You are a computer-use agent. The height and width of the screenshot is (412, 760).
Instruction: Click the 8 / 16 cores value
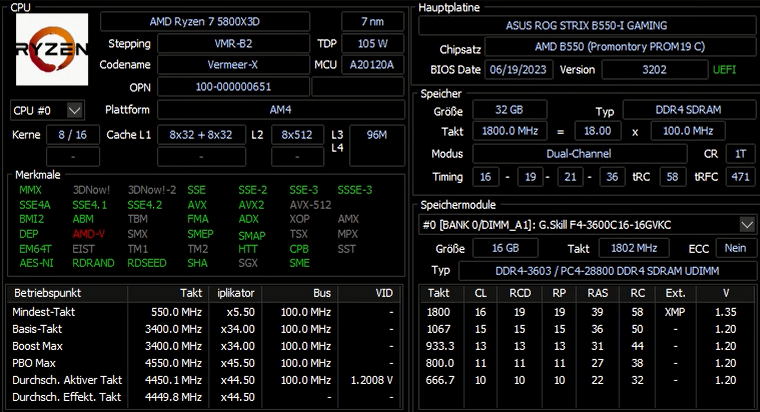tap(73, 135)
